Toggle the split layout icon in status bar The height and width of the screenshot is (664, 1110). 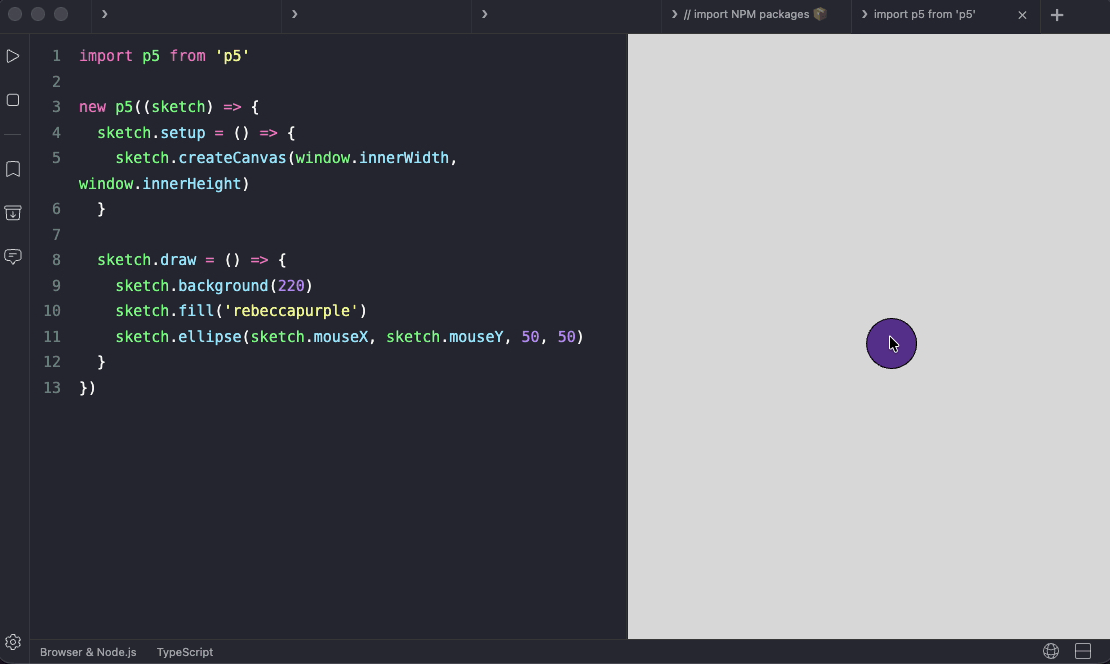[x=1082, y=651]
